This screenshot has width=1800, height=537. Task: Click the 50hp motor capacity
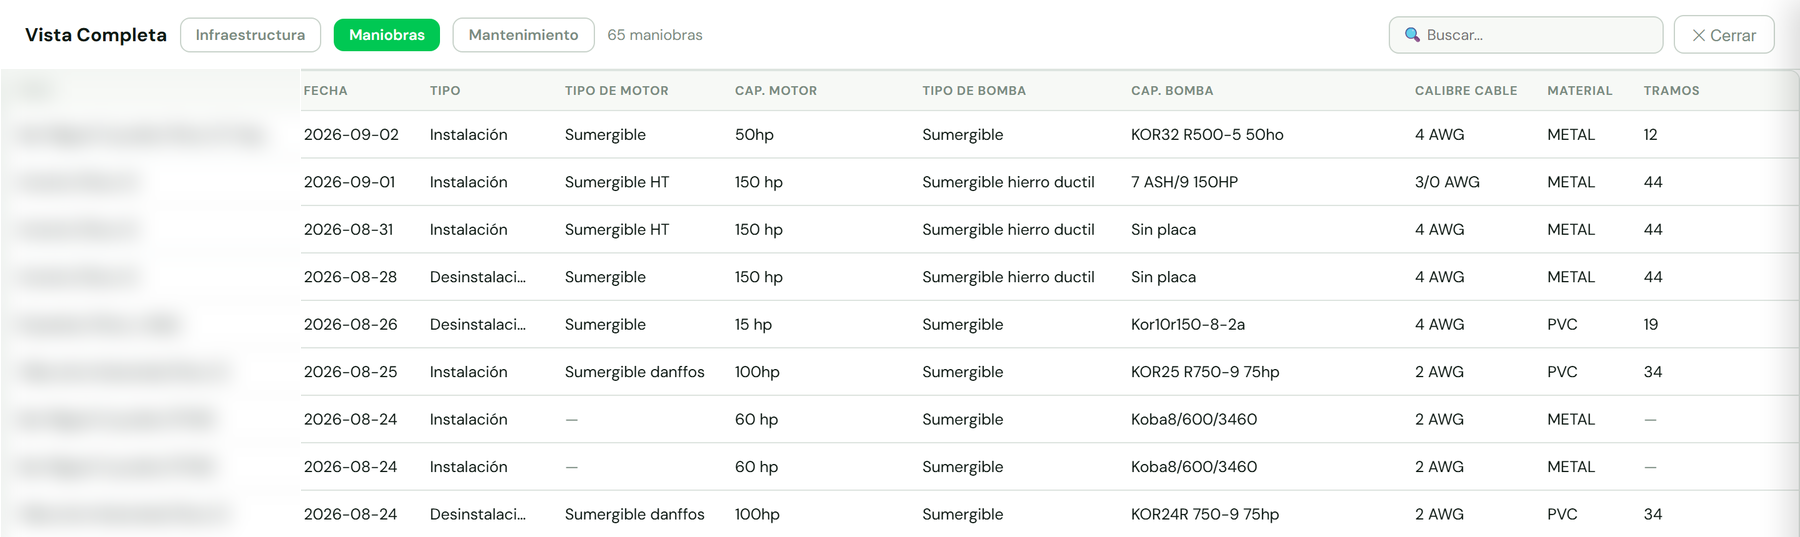pyautogui.click(x=754, y=135)
